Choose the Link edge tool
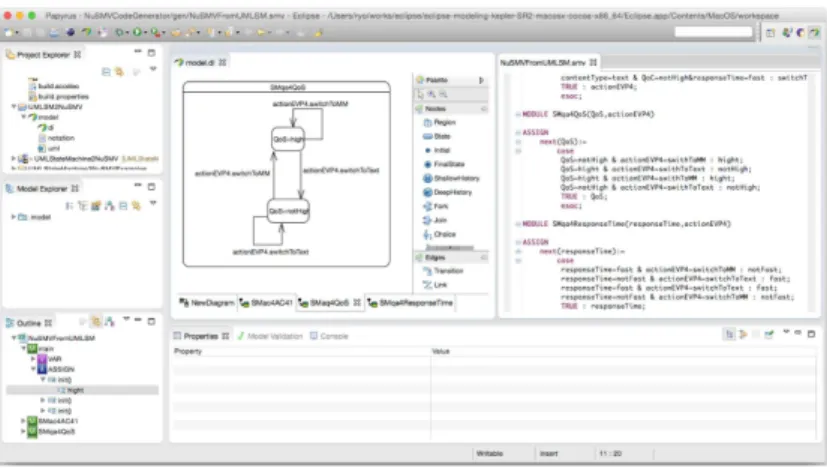Image resolution: width=827 pixels, height=471 pixels. 435,285
